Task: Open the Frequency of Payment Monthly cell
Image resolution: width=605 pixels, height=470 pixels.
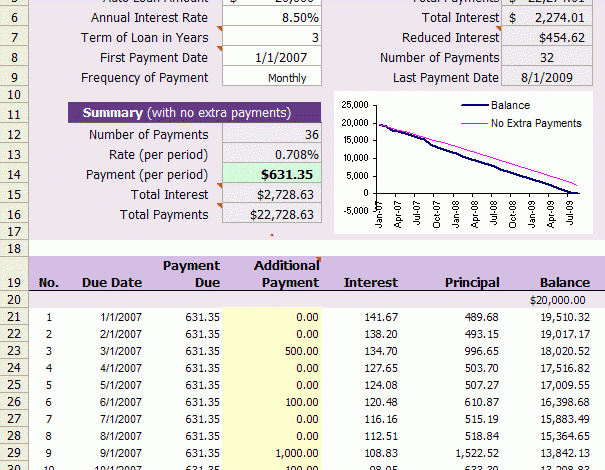Action: pyautogui.click(x=272, y=78)
